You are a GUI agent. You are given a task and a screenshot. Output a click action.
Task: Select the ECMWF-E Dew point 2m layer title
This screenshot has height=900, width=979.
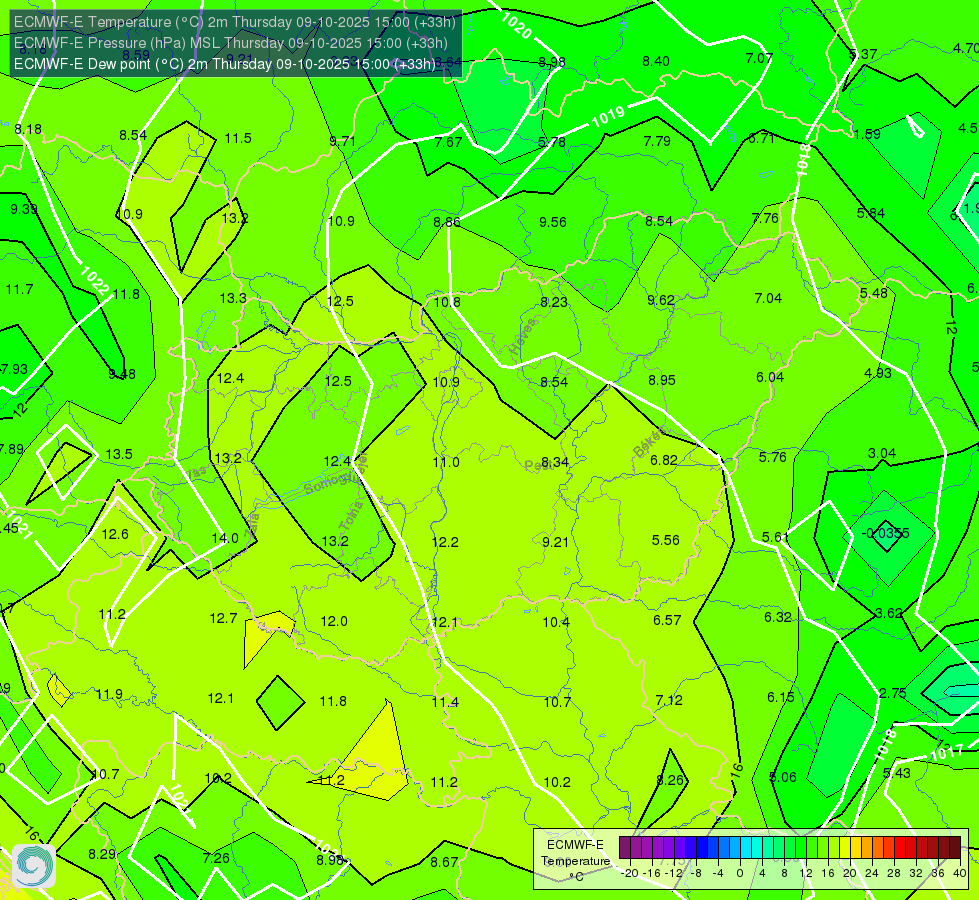(x=225, y=64)
